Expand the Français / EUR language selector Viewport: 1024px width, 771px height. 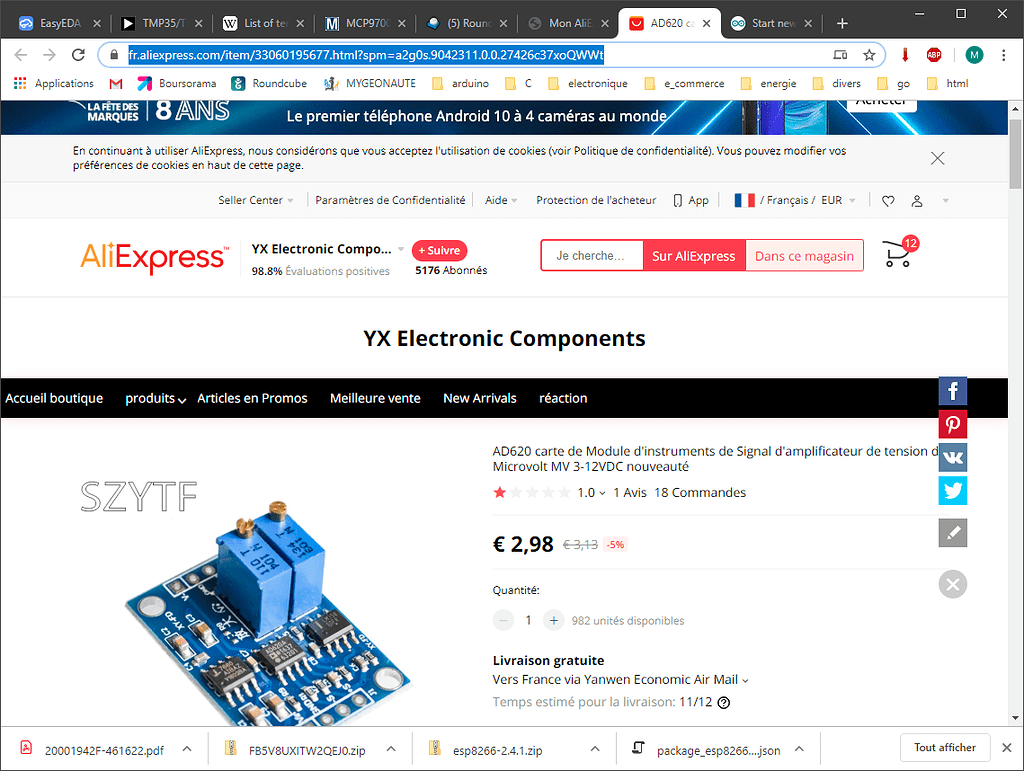(795, 200)
